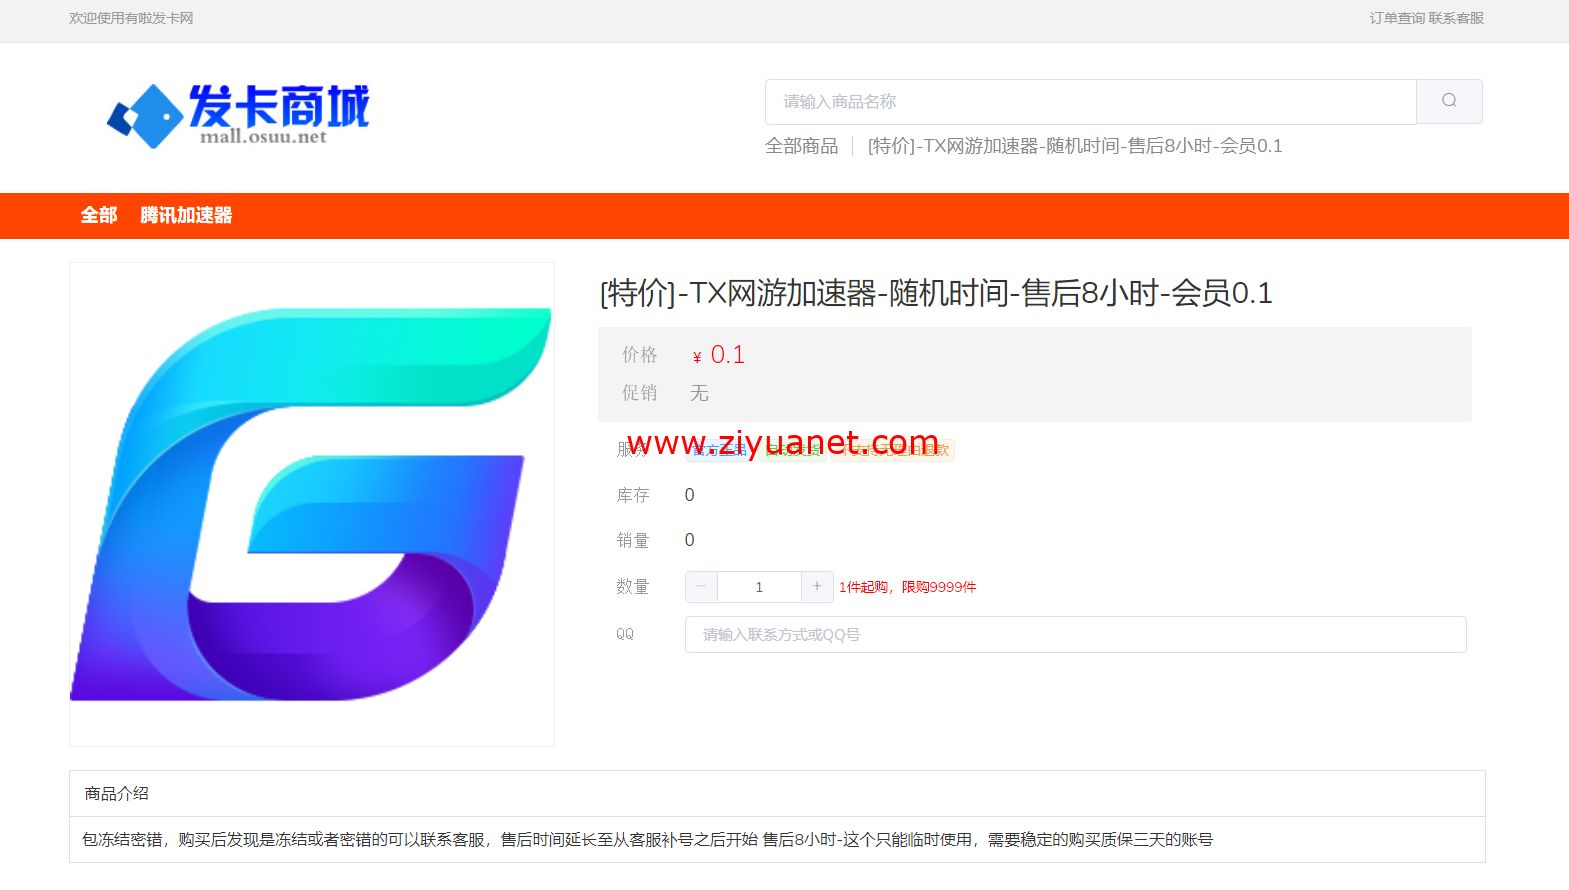Select the 全部 category in orange bar
1569x890 pixels.
pos(99,215)
